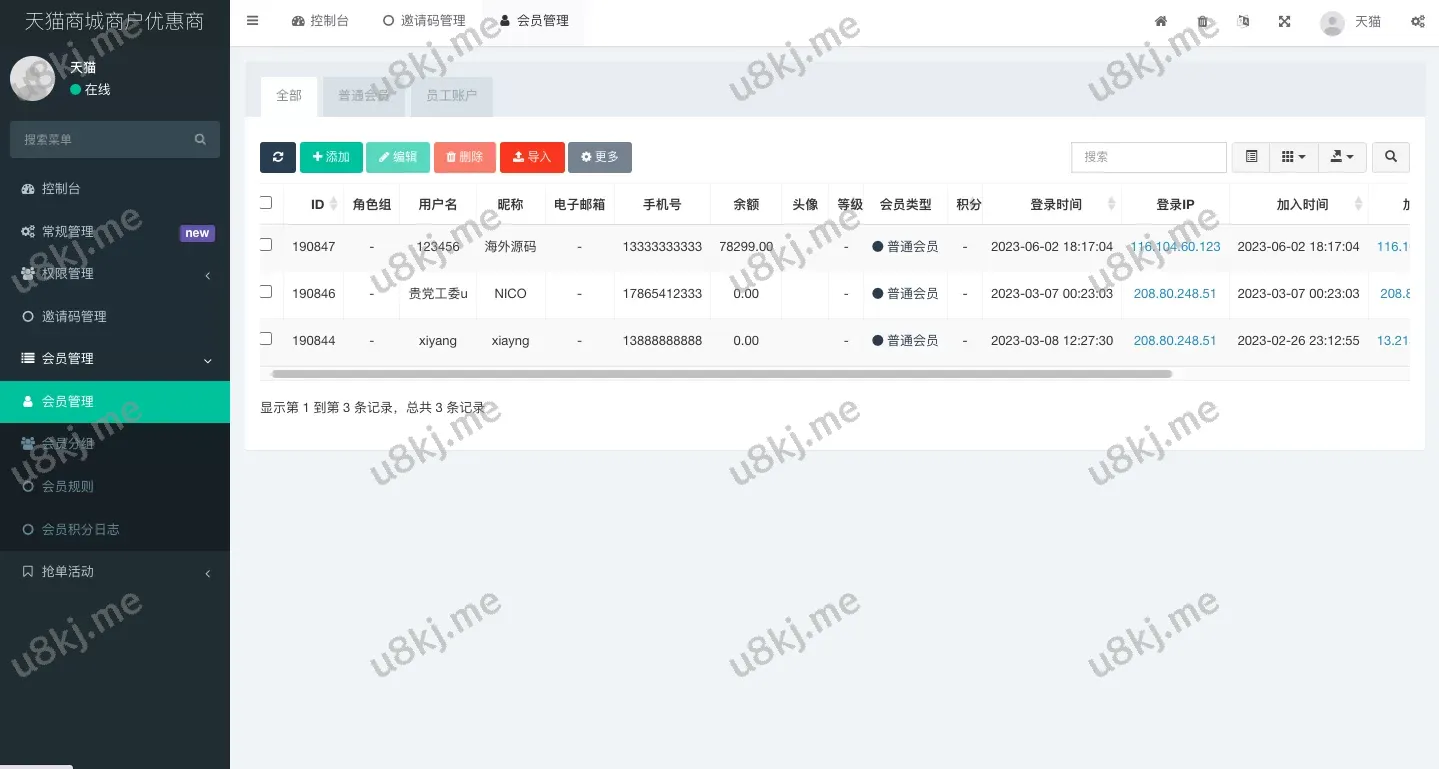This screenshot has height=769, width=1439.
Task: Click login IP link 208.80.248.51 for NICO
Action: (1174, 294)
